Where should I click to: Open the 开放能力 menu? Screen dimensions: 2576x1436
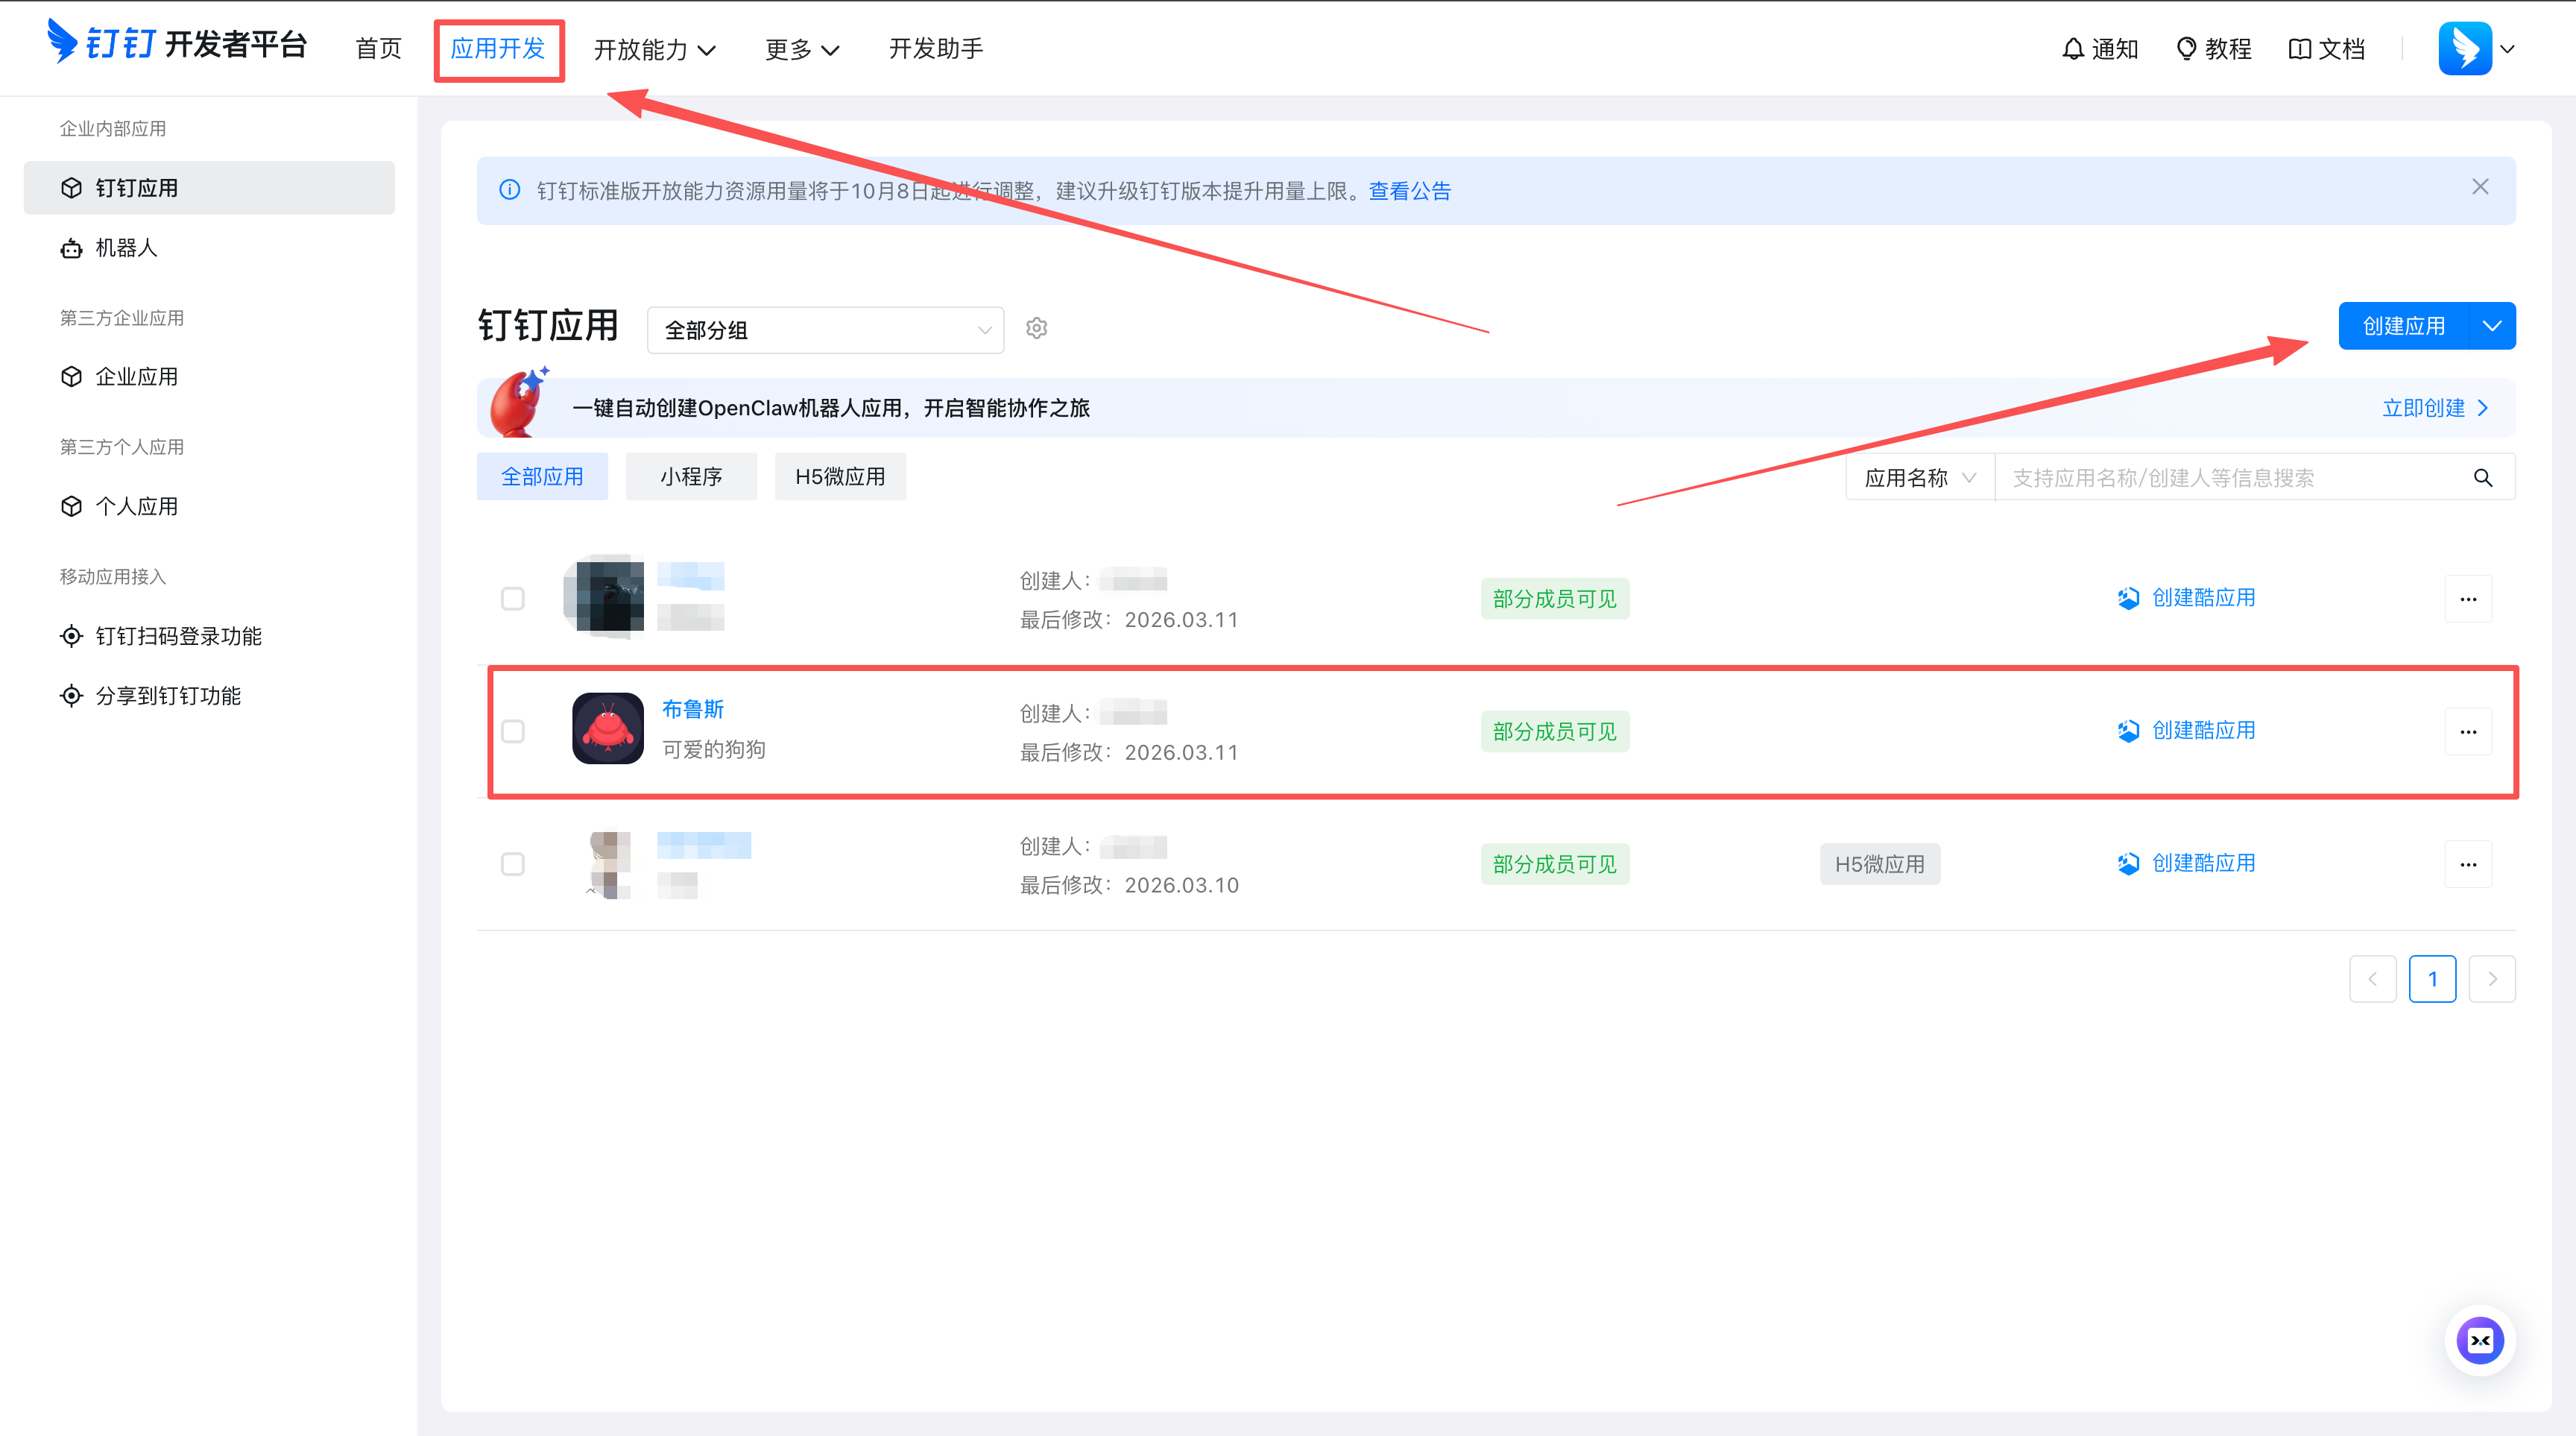(x=654, y=49)
